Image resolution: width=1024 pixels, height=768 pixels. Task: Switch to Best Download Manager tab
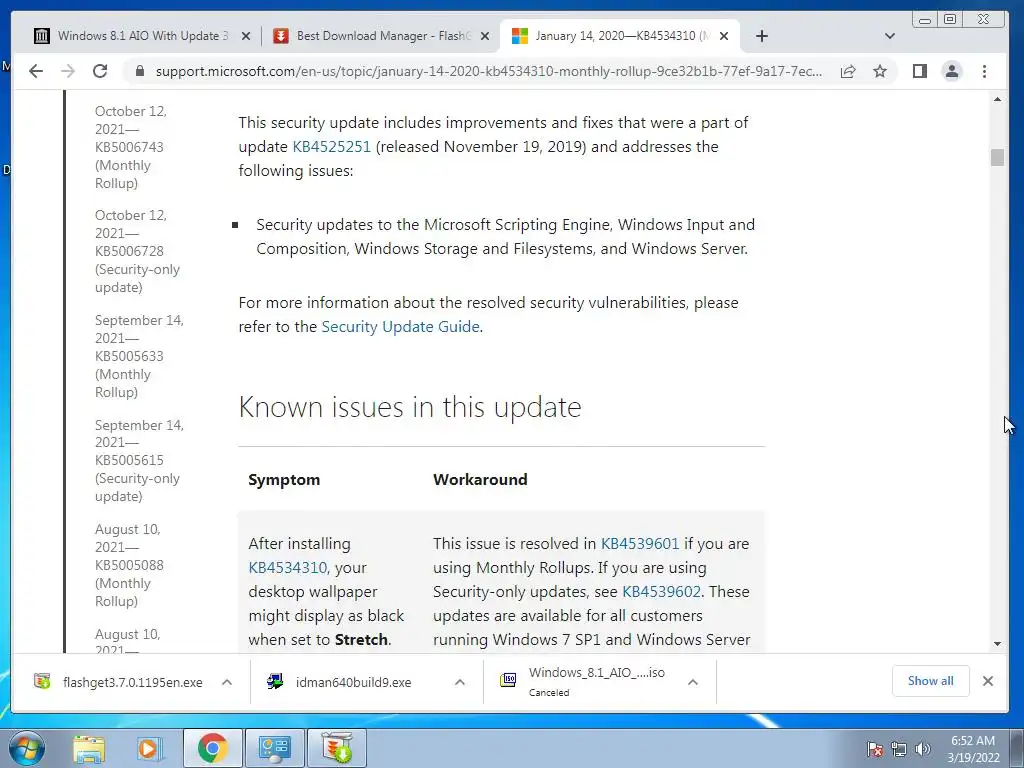382,36
